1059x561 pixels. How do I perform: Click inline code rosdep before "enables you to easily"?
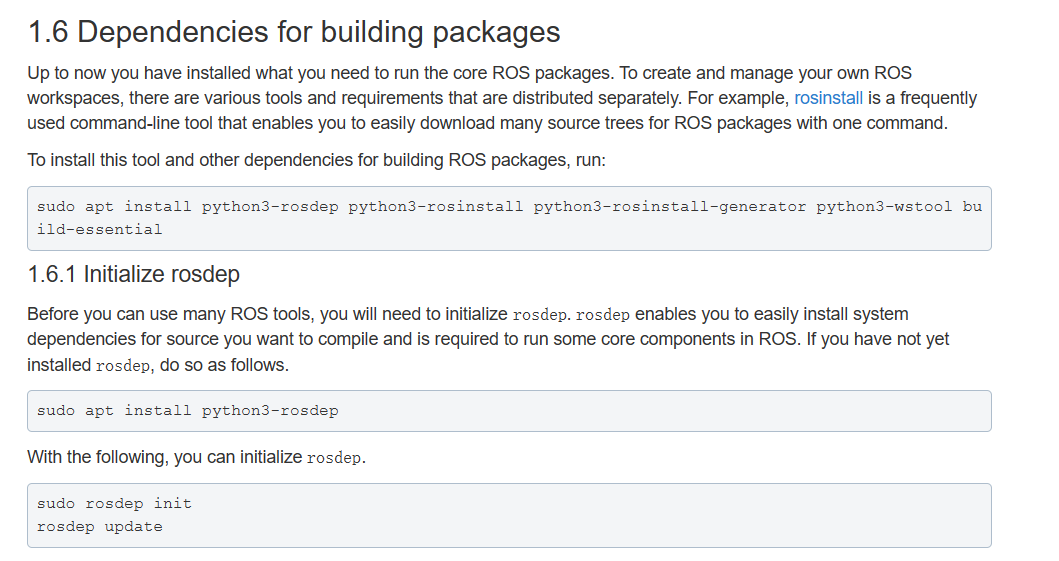[x=603, y=315]
